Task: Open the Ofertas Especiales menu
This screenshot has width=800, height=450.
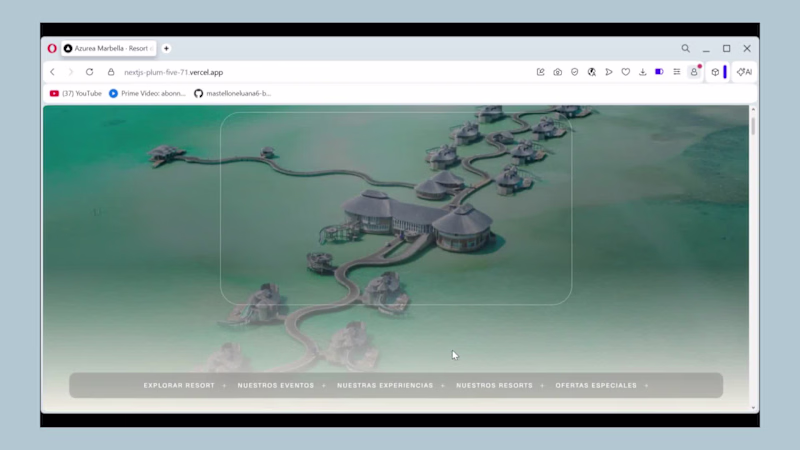Action: point(596,385)
